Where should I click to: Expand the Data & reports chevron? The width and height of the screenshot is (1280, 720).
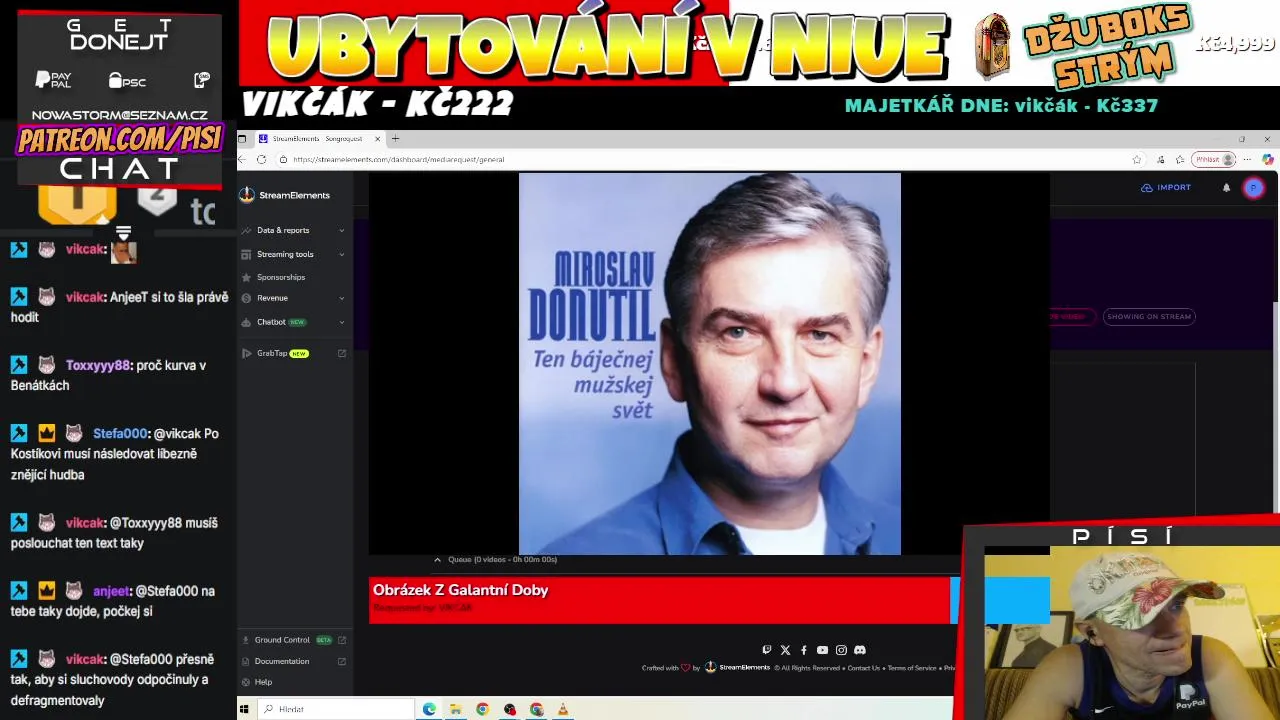click(341, 230)
